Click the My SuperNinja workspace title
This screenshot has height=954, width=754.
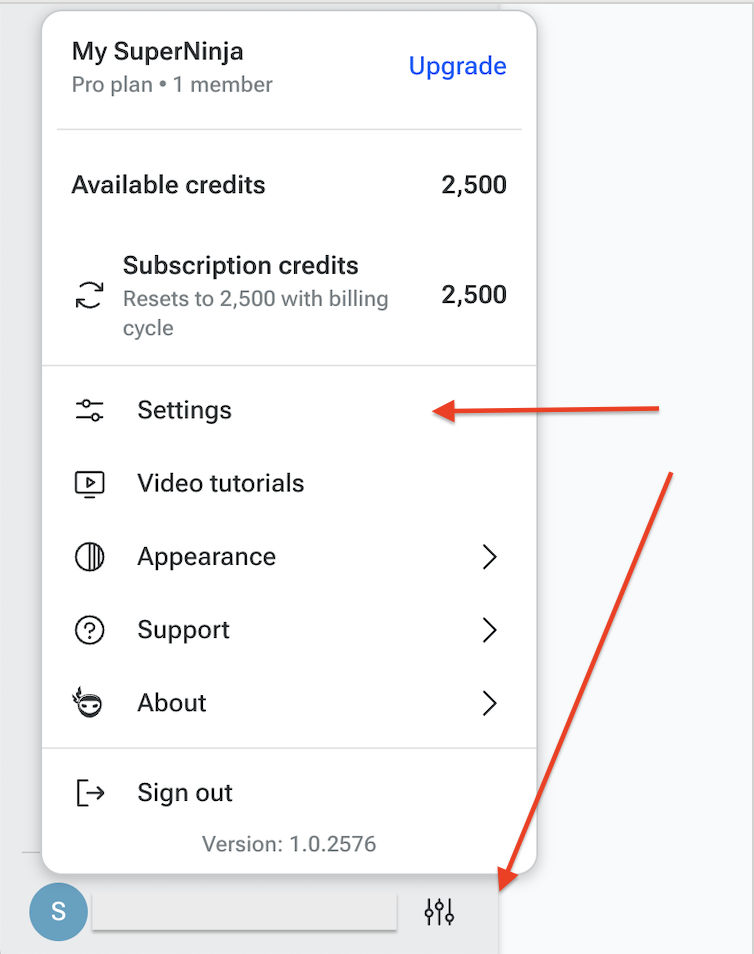158,52
